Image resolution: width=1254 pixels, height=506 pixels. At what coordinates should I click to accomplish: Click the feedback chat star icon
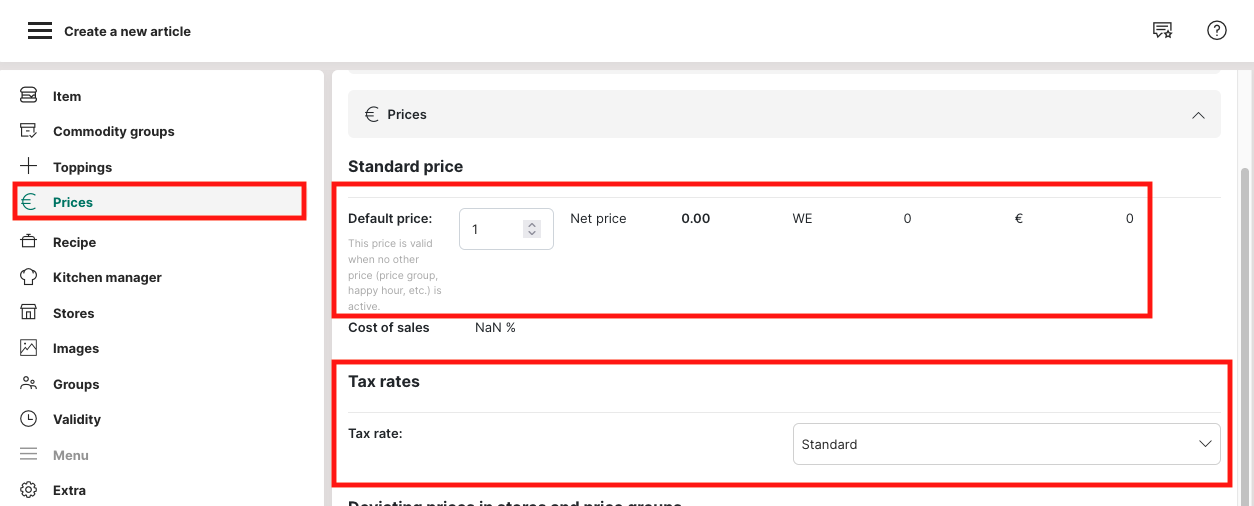pyautogui.click(x=1162, y=31)
